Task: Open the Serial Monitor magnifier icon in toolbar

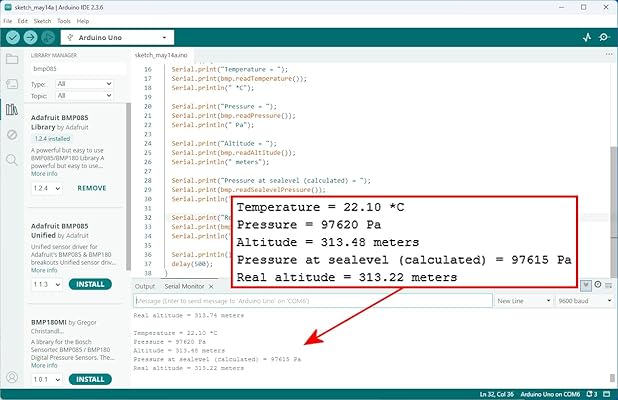Action: (604, 37)
